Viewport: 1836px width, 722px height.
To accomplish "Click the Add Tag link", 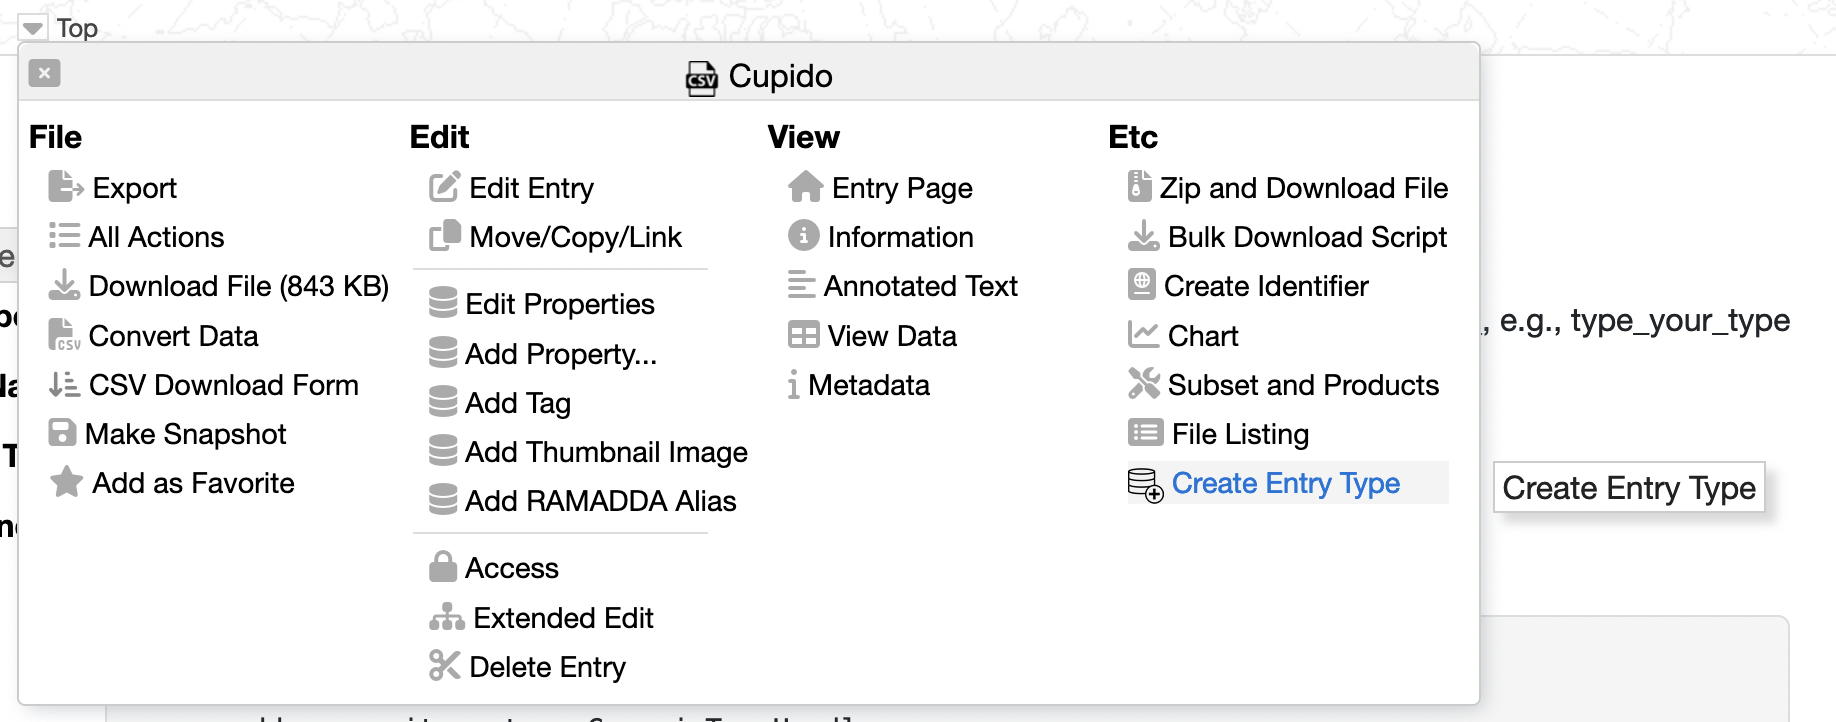I will click(x=517, y=403).
